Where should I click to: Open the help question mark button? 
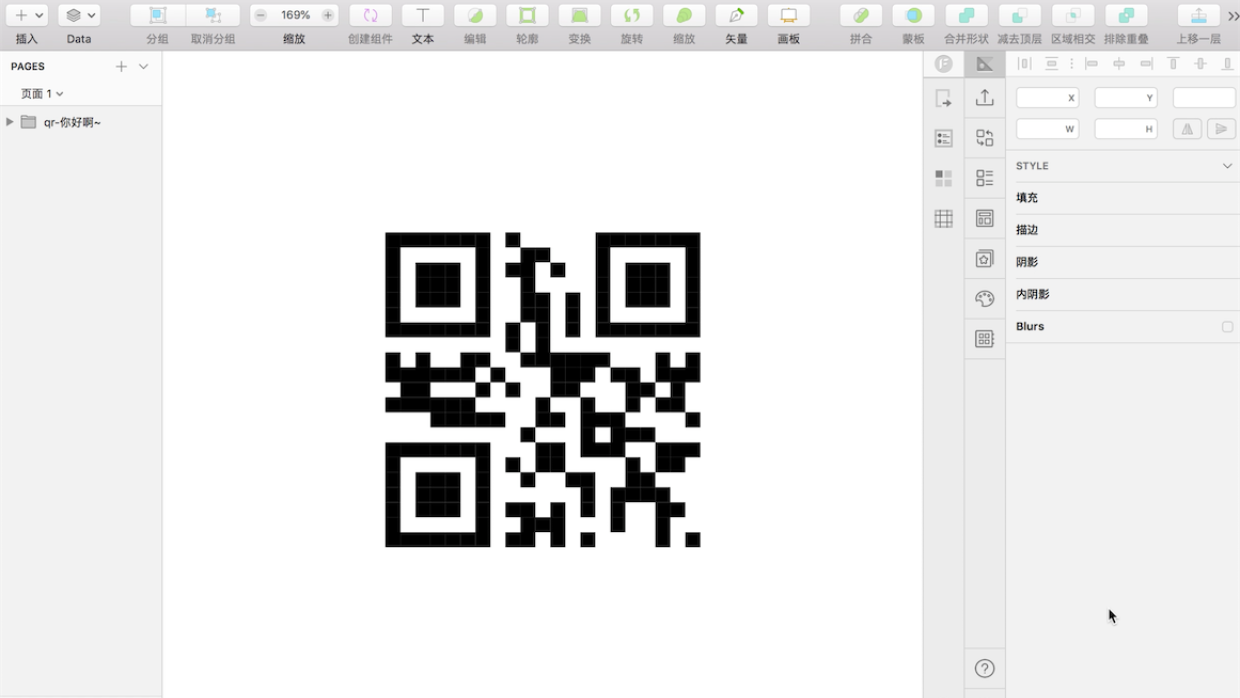click(x=985, y=668)
